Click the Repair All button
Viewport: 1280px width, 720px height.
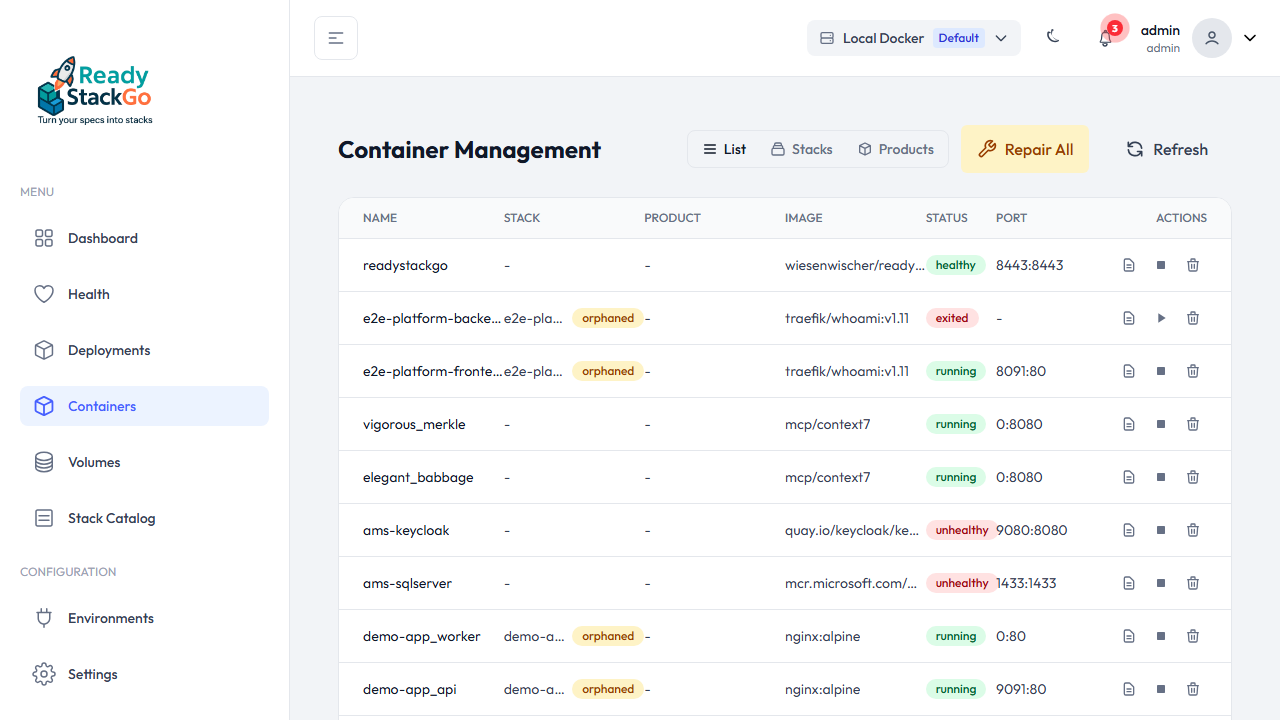(x=1026, y=148)
